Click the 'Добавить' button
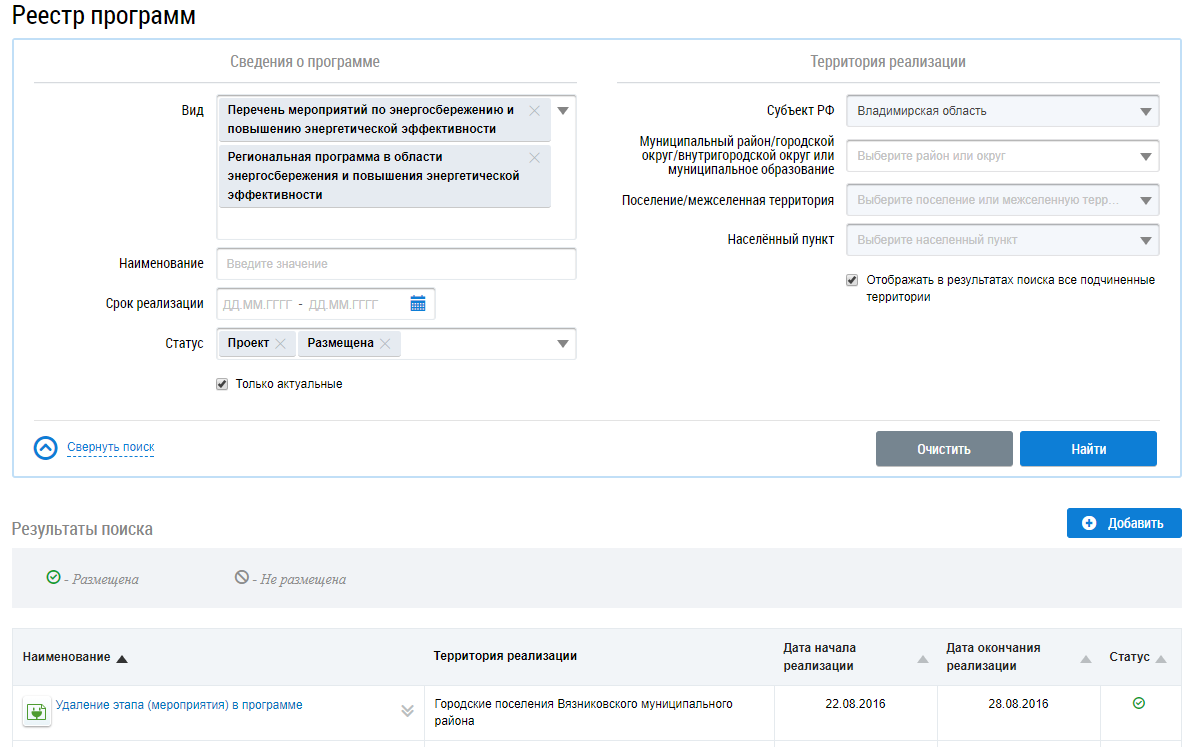 [1124, 523]
